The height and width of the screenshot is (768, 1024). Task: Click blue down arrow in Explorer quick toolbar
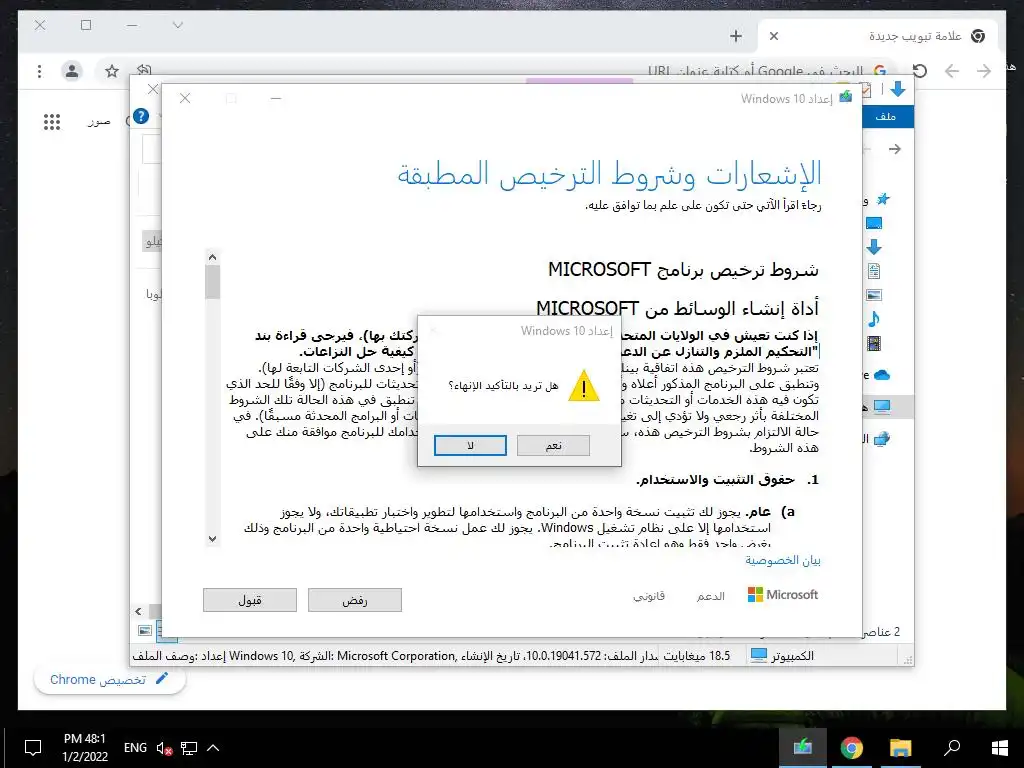898,89
